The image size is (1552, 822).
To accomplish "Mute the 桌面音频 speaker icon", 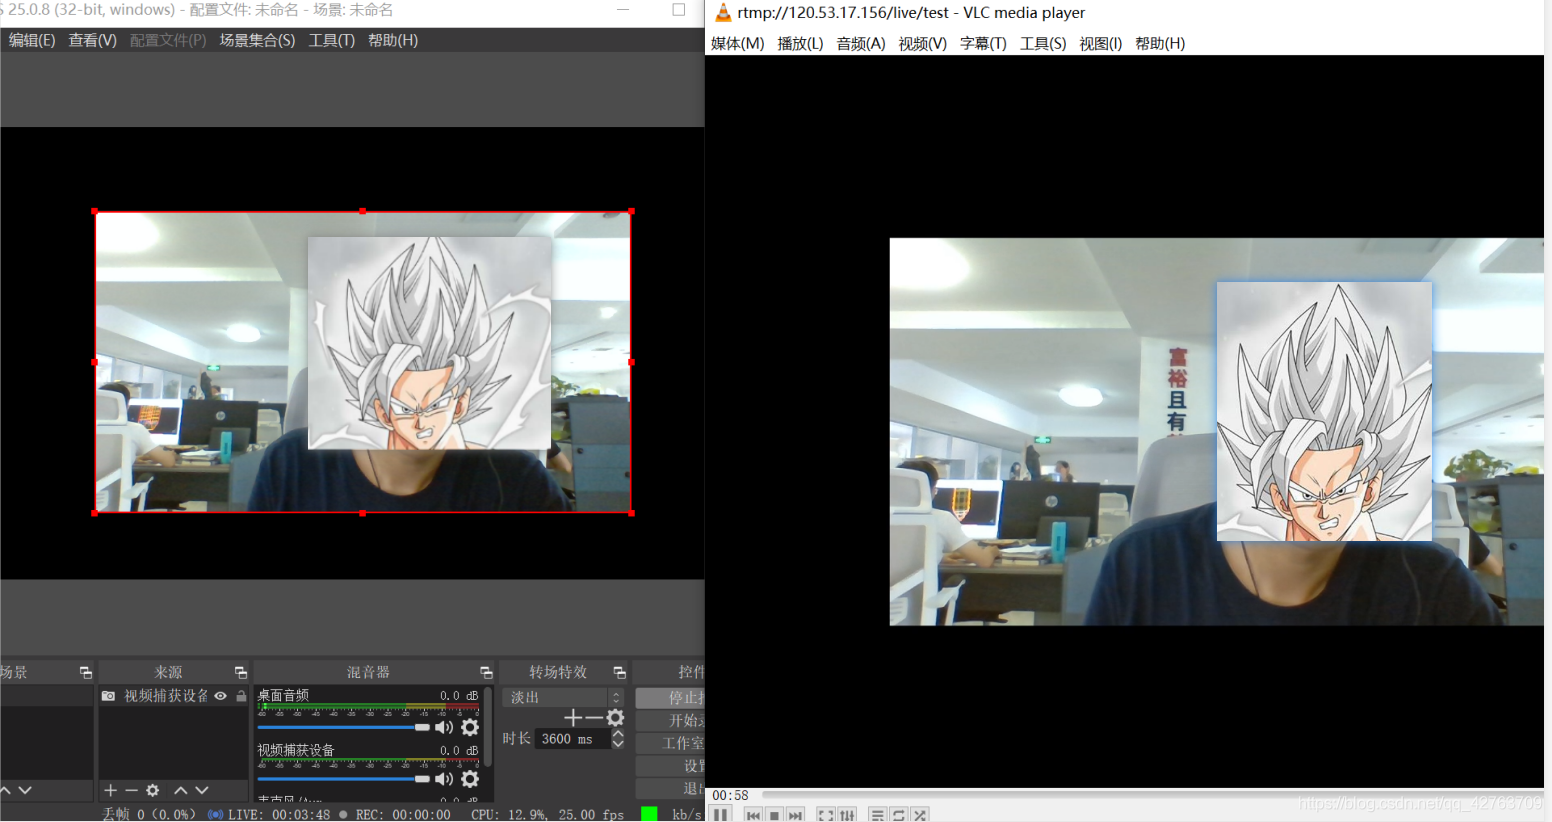I will coord(444,727).
